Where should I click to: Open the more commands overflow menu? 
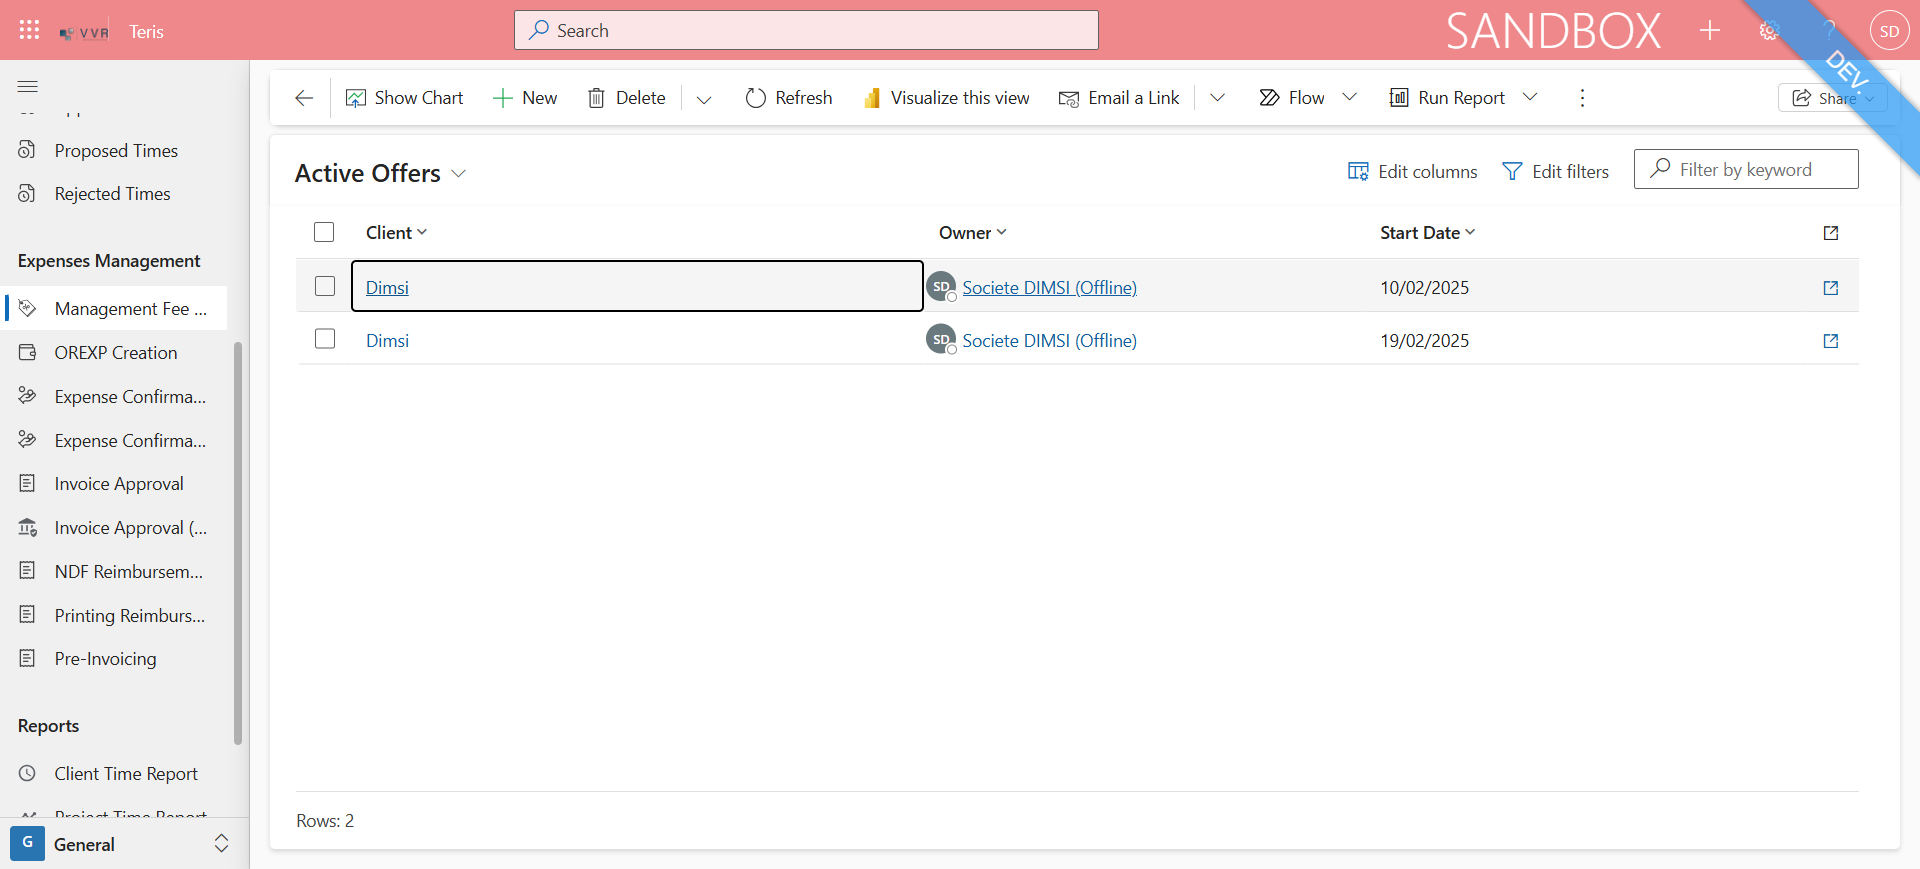click(x=1582, y=98)
